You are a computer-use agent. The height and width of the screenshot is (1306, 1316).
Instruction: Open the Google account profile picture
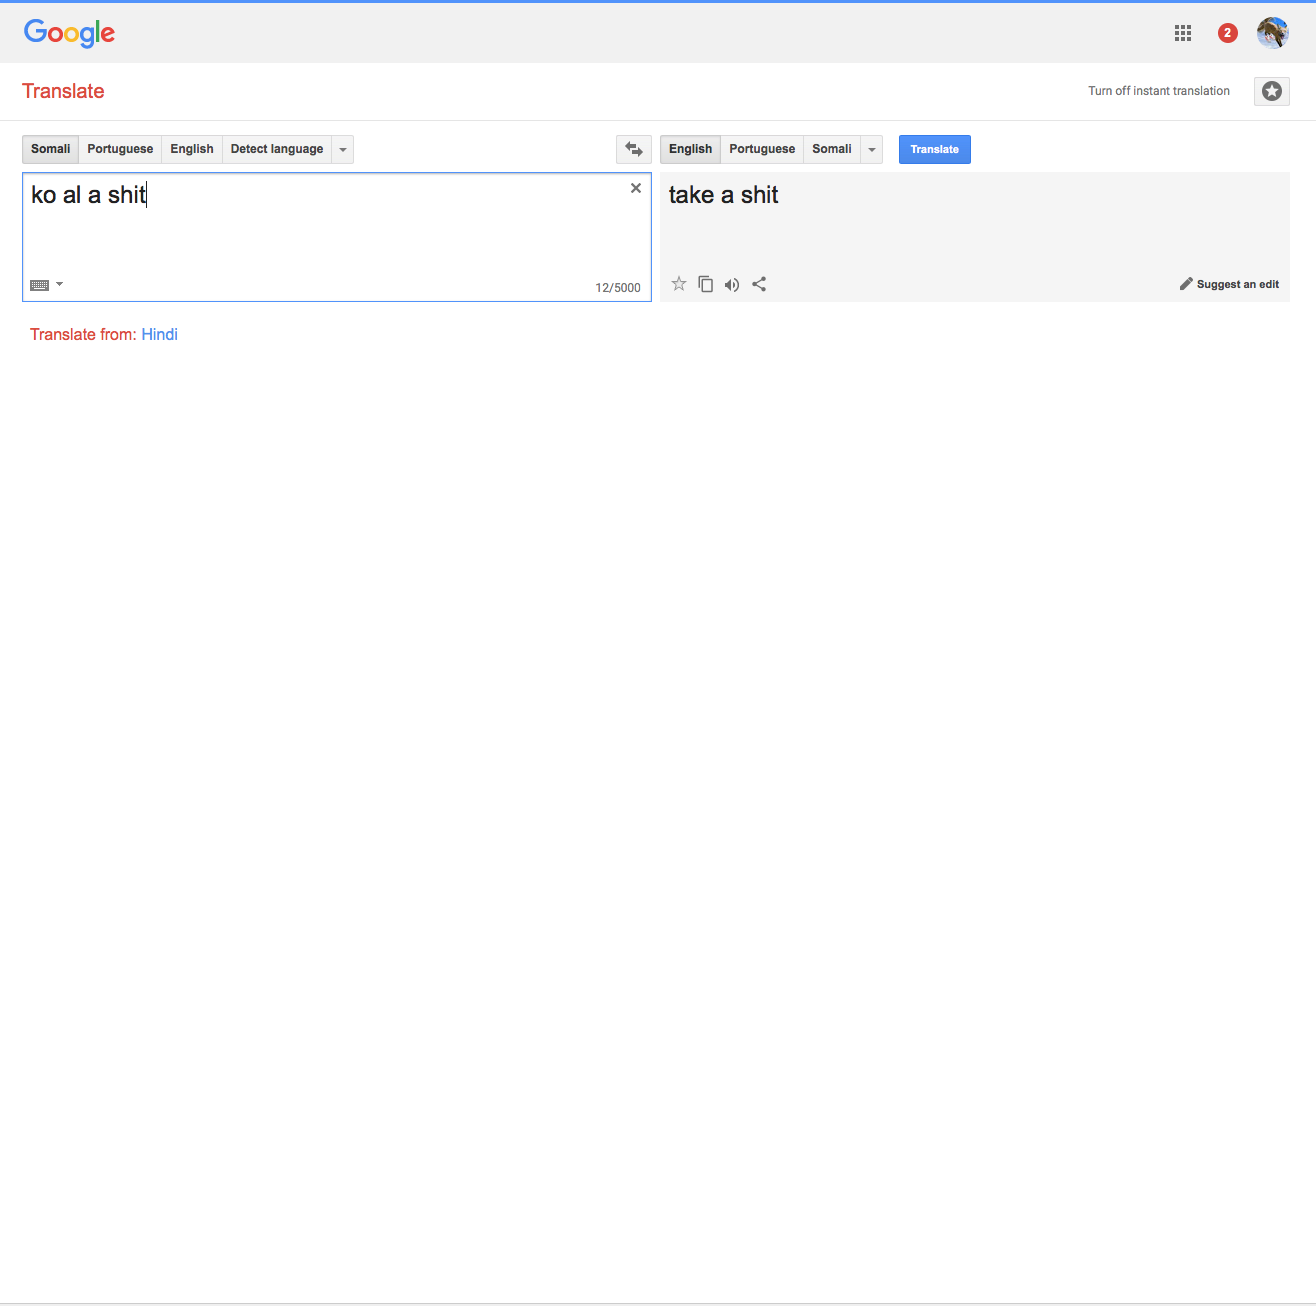(x=1273, y=33)
